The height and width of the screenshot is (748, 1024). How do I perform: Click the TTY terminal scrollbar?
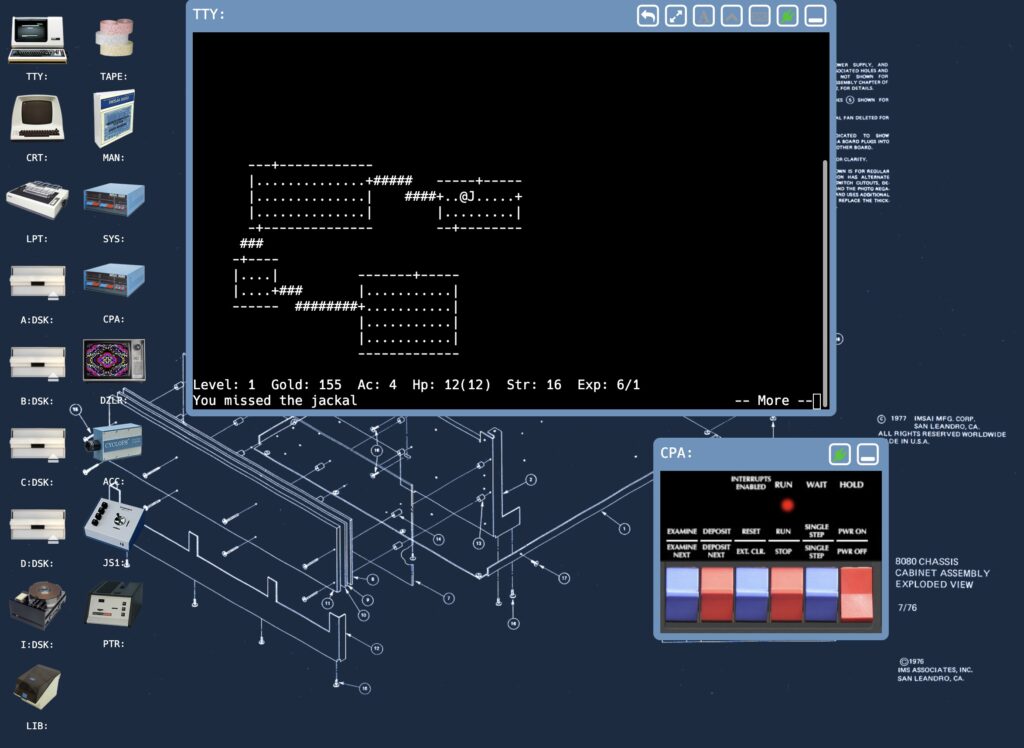pos(825,283)
